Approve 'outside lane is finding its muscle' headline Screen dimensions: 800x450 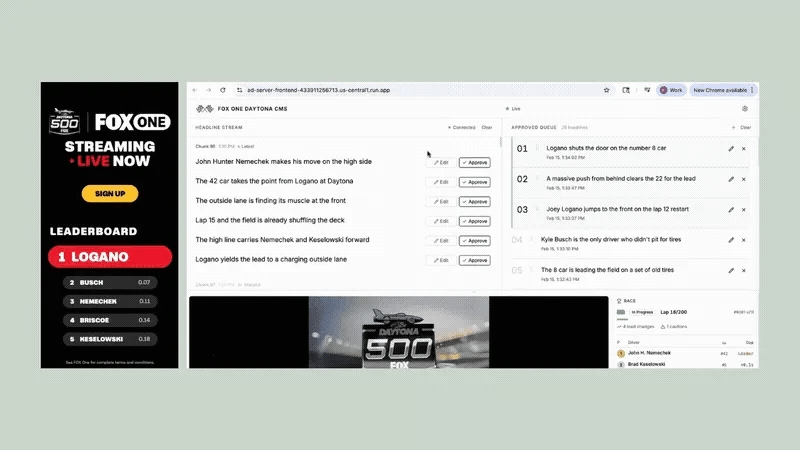[x=474, y=202]
